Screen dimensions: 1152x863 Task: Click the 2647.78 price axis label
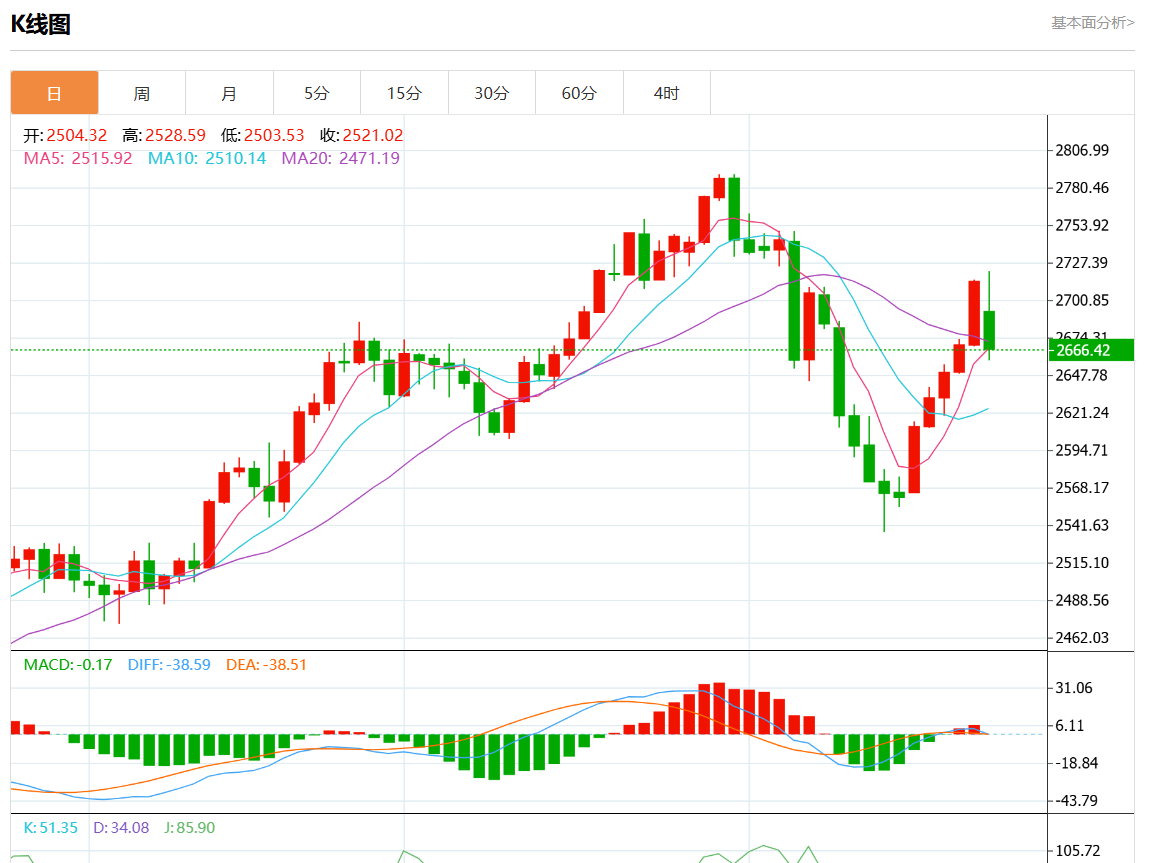1082,375
